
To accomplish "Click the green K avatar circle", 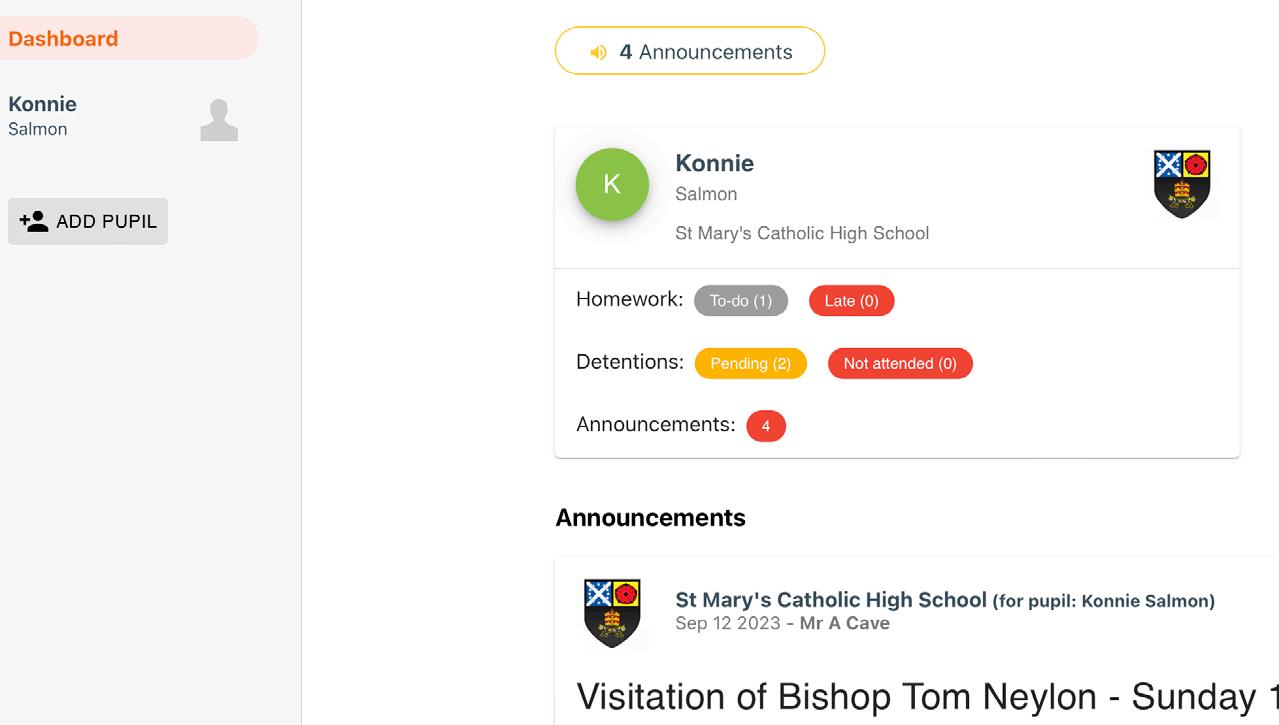I will click(x=612, y=185).
